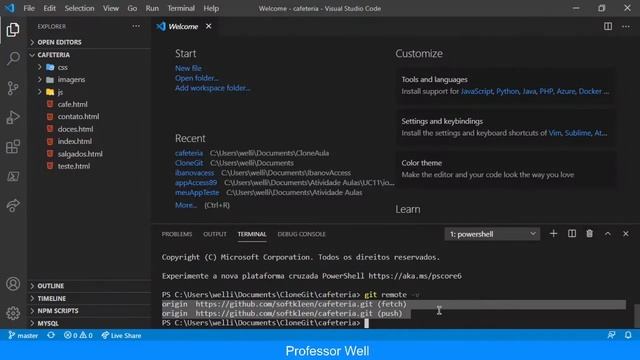Viewport: 640px width, 360px height.
Task: Click the JavaScript language support link
Action: tap(477, 91)
